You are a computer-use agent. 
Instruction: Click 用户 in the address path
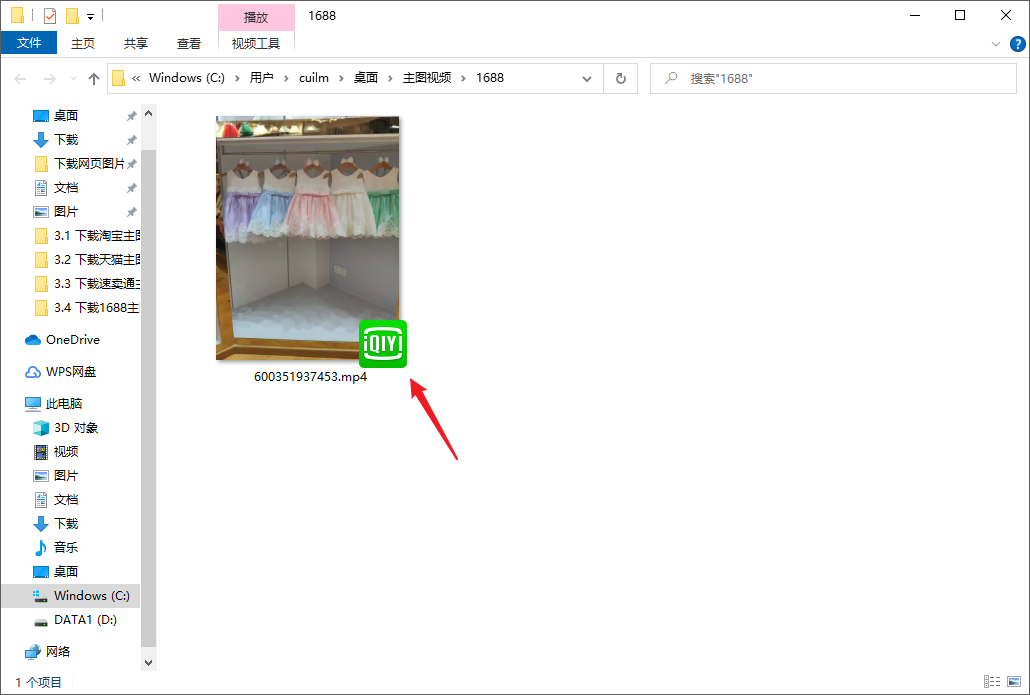coord(261,78)
